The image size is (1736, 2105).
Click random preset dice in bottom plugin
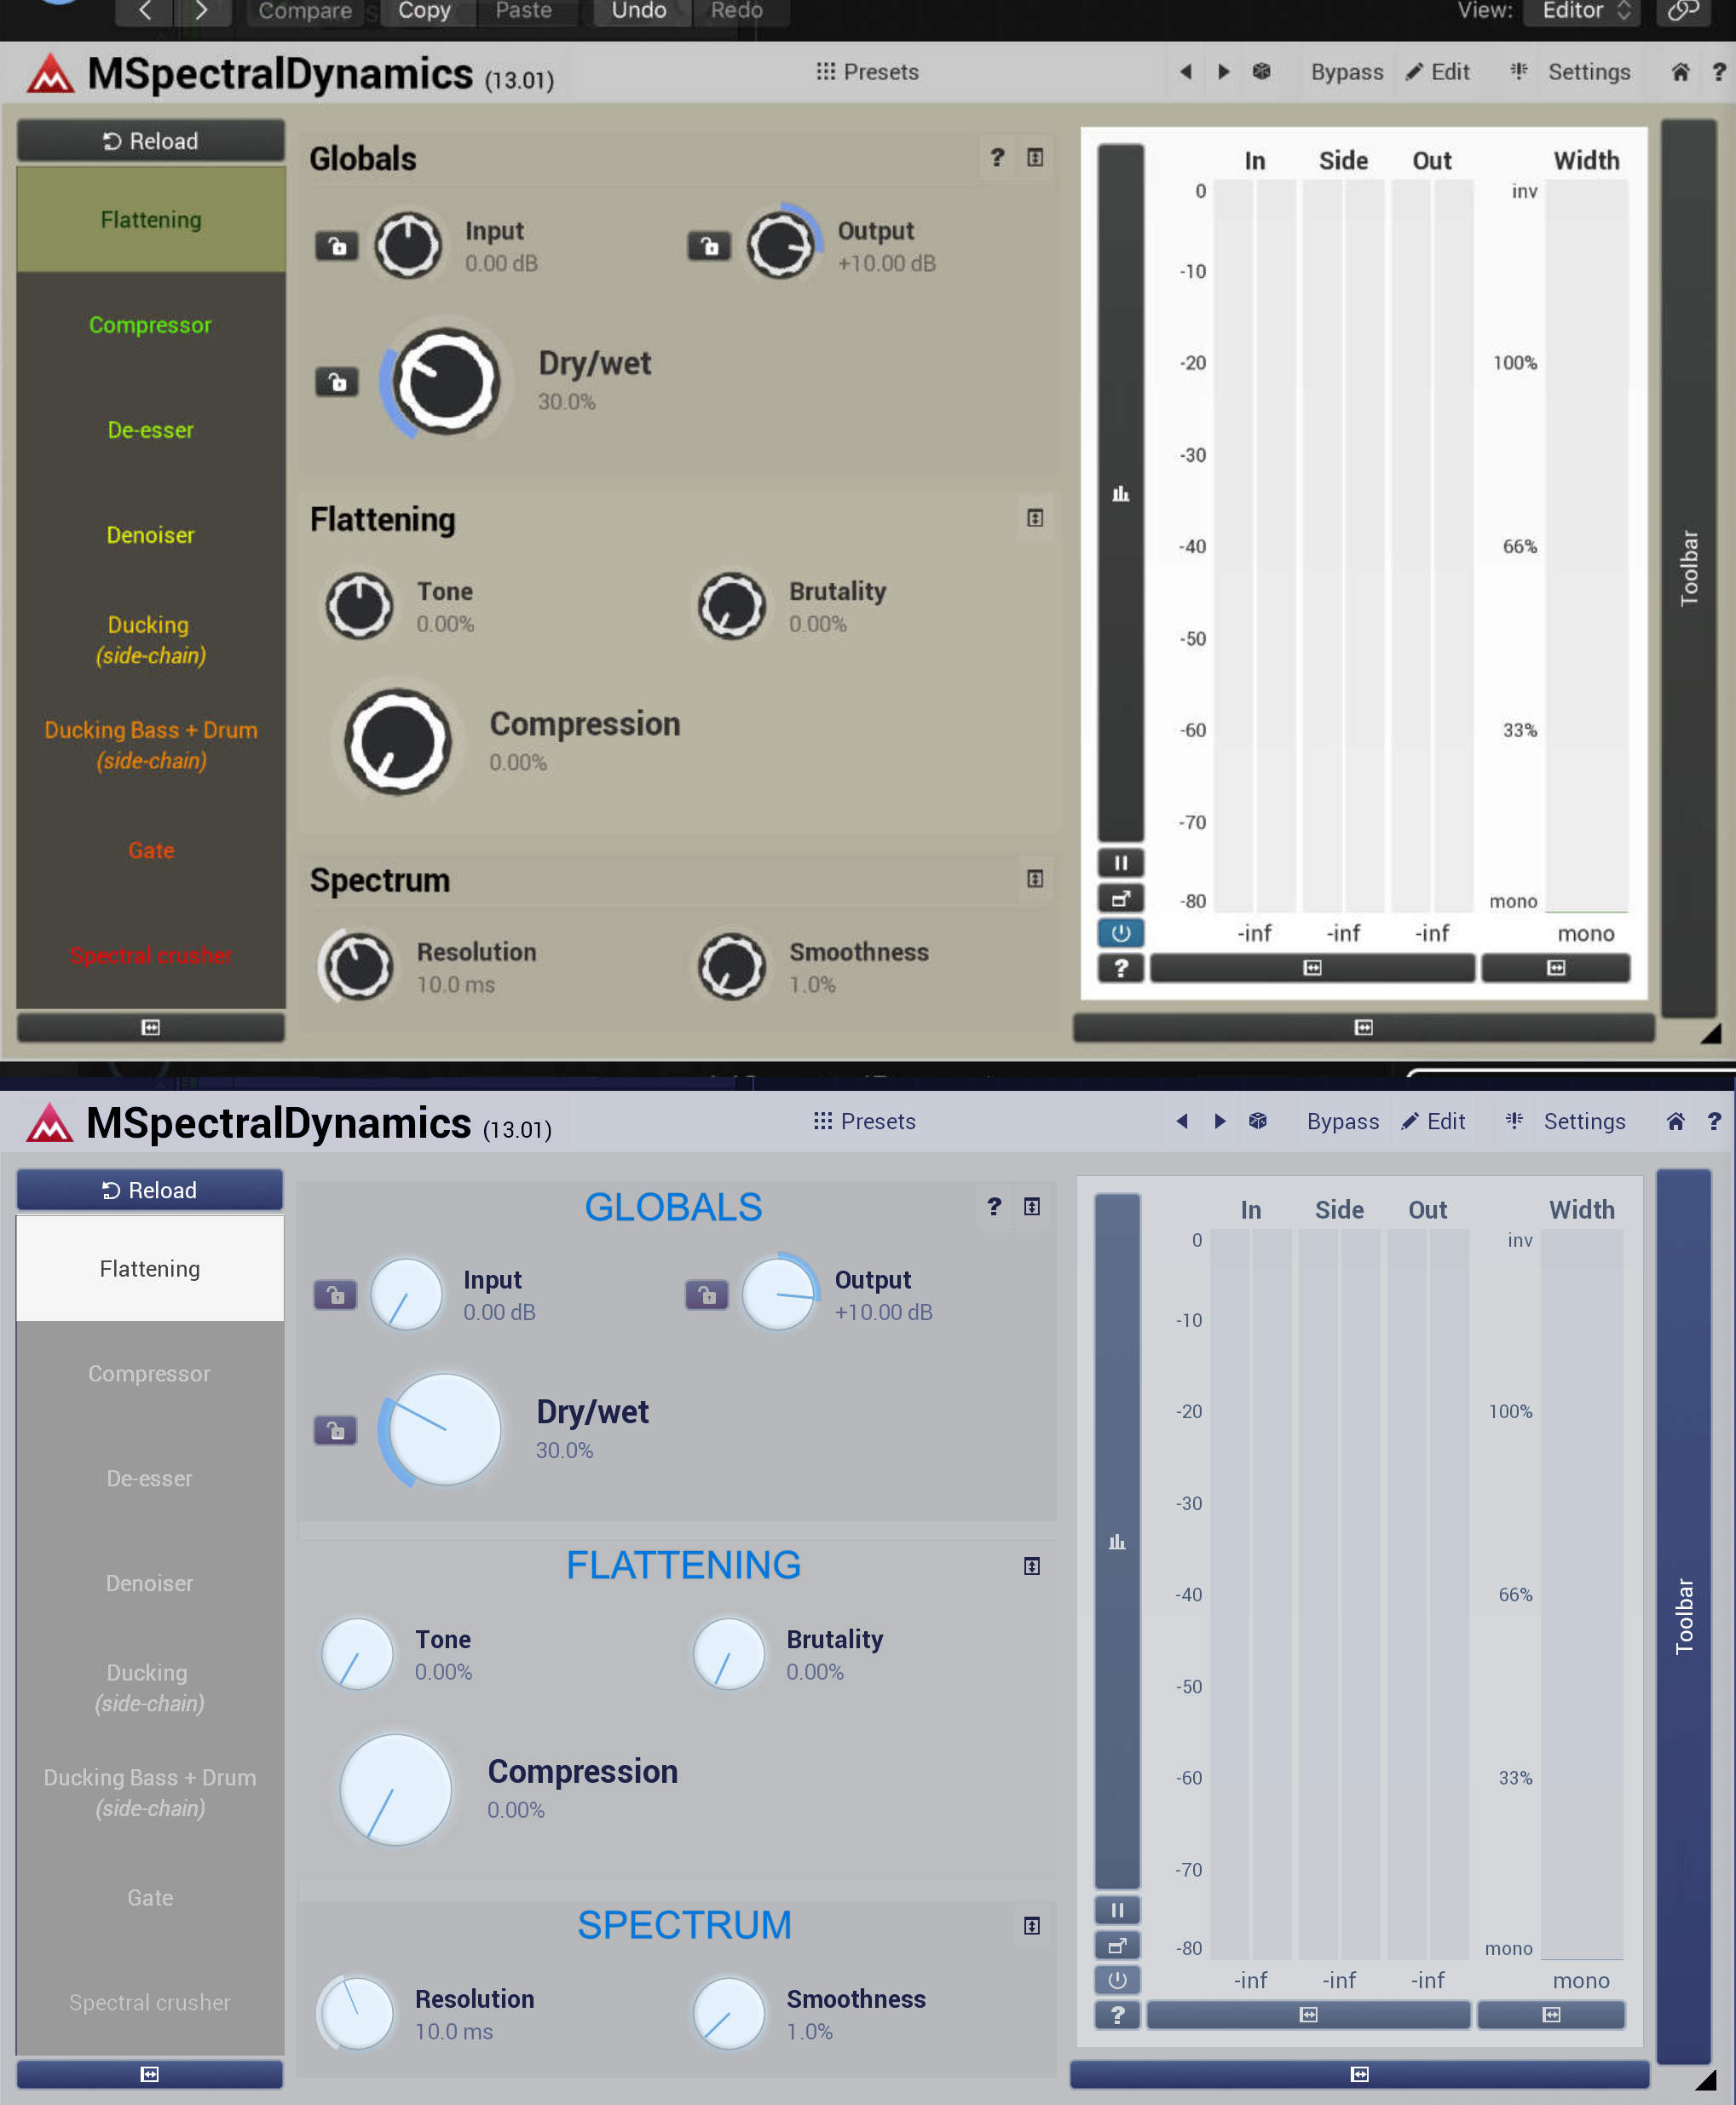pos(1258,1121)
